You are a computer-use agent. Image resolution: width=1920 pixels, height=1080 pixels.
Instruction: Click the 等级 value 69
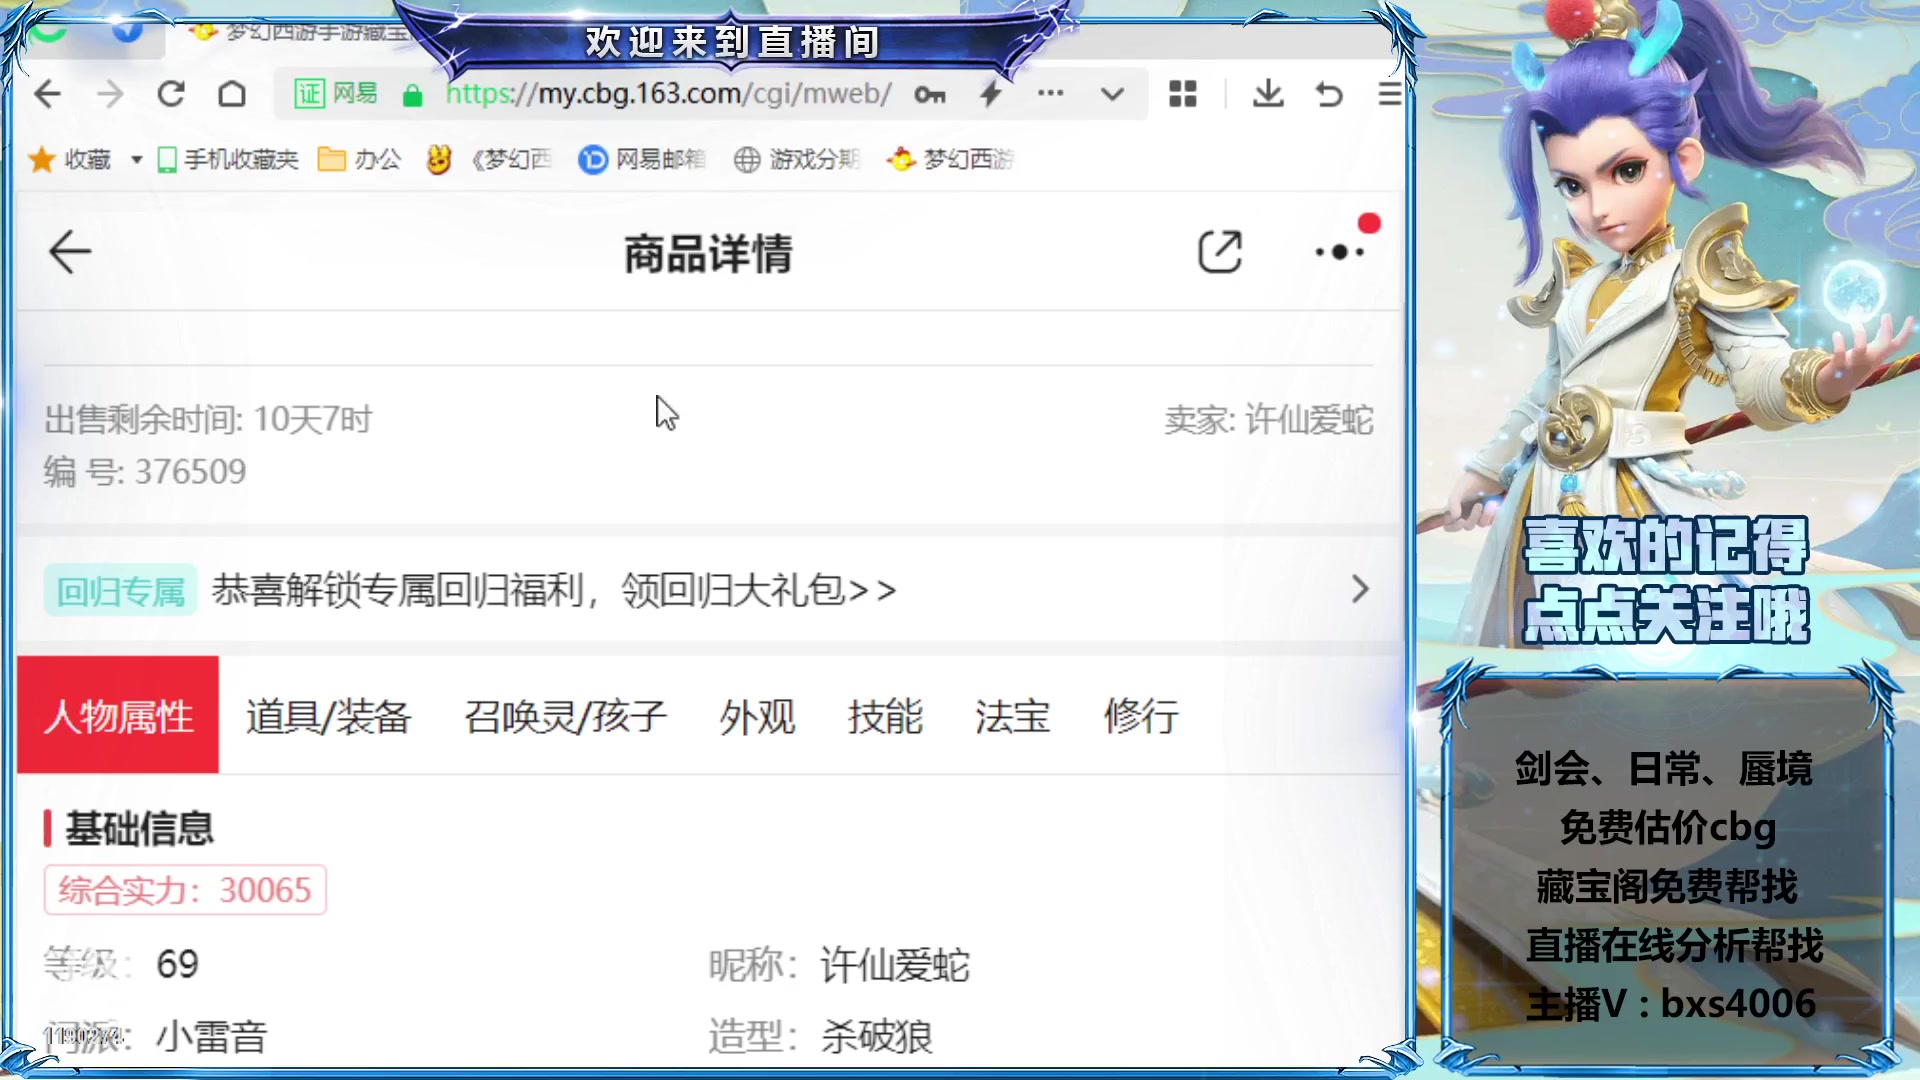[177, 964]
